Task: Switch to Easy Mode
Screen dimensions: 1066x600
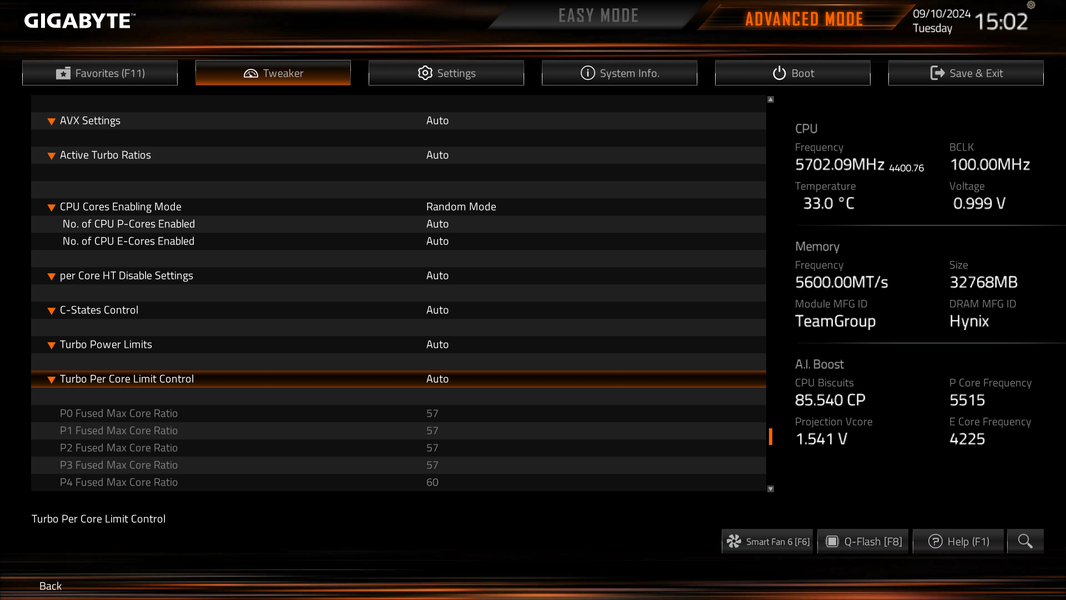Action: 598,16
